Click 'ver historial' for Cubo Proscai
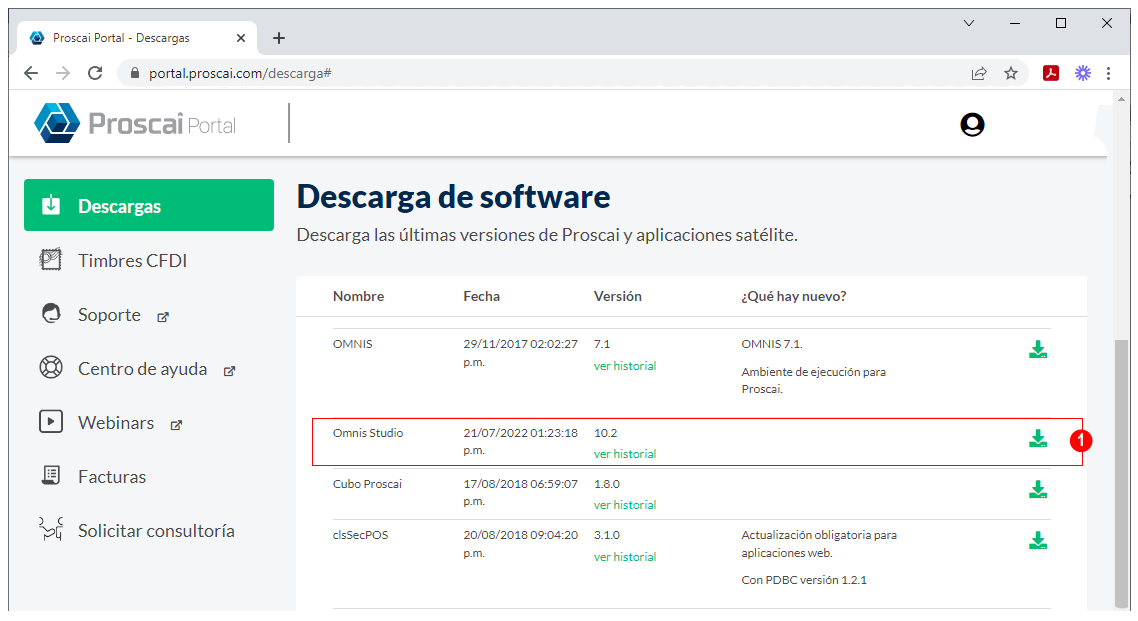This screenshot has width=1138, height=621. (x=625, y=504)
